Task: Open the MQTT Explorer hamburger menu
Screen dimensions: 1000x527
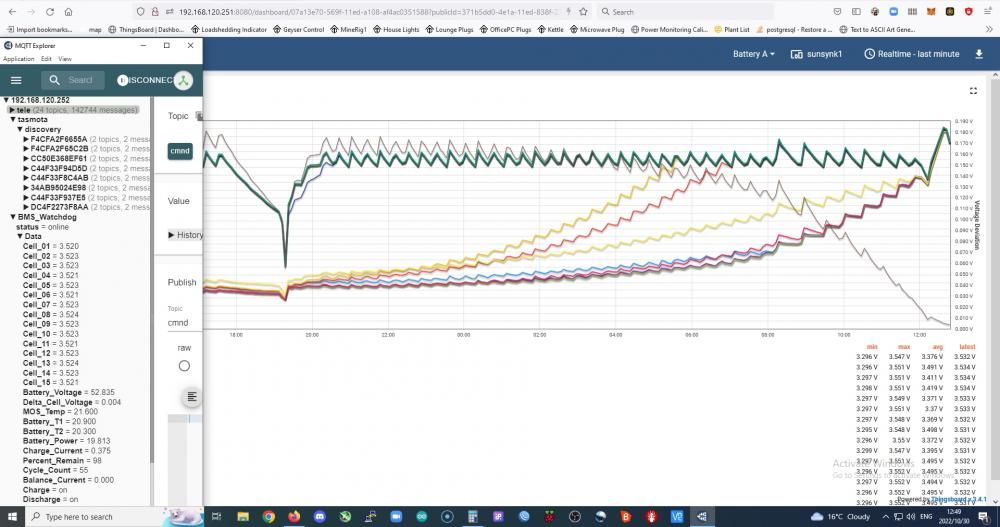Action: click(16, 80)
